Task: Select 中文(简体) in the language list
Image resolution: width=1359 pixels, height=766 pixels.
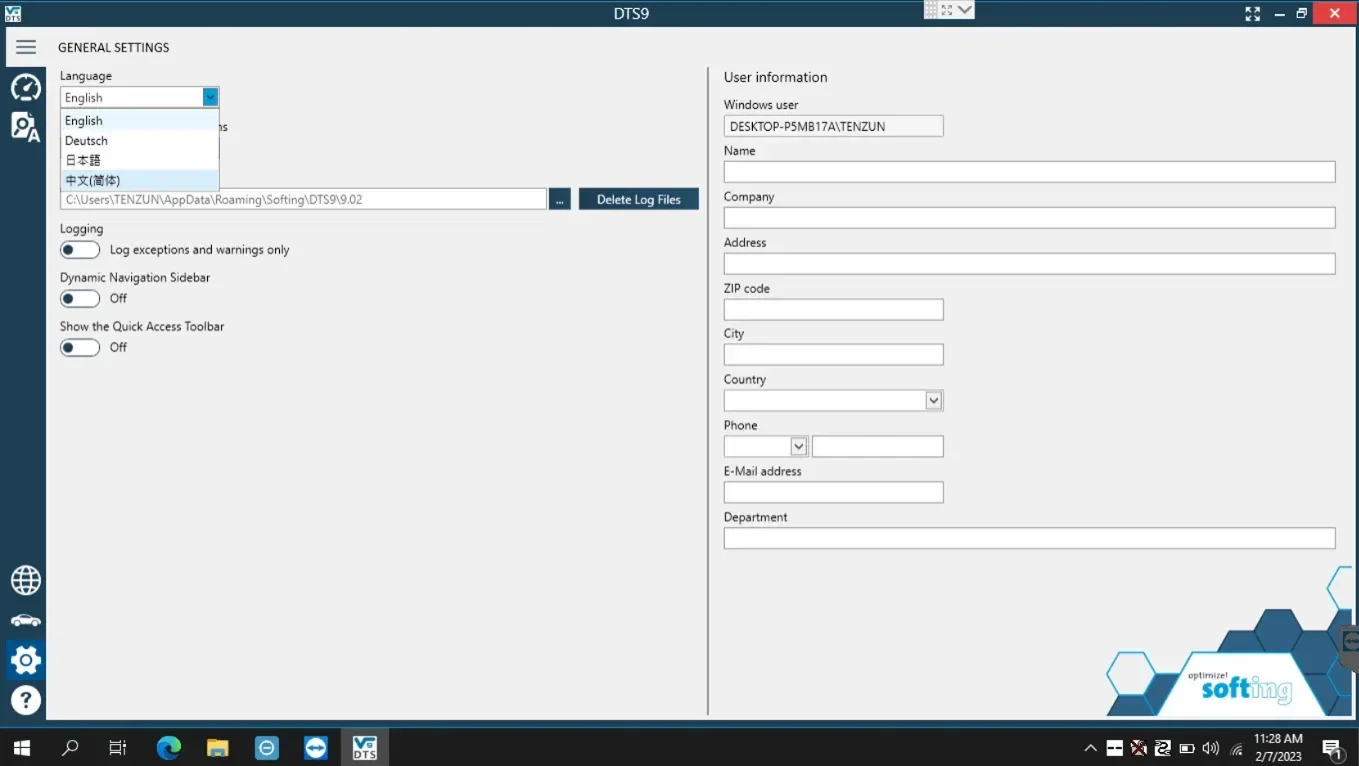Action: (x=140, y=180)
